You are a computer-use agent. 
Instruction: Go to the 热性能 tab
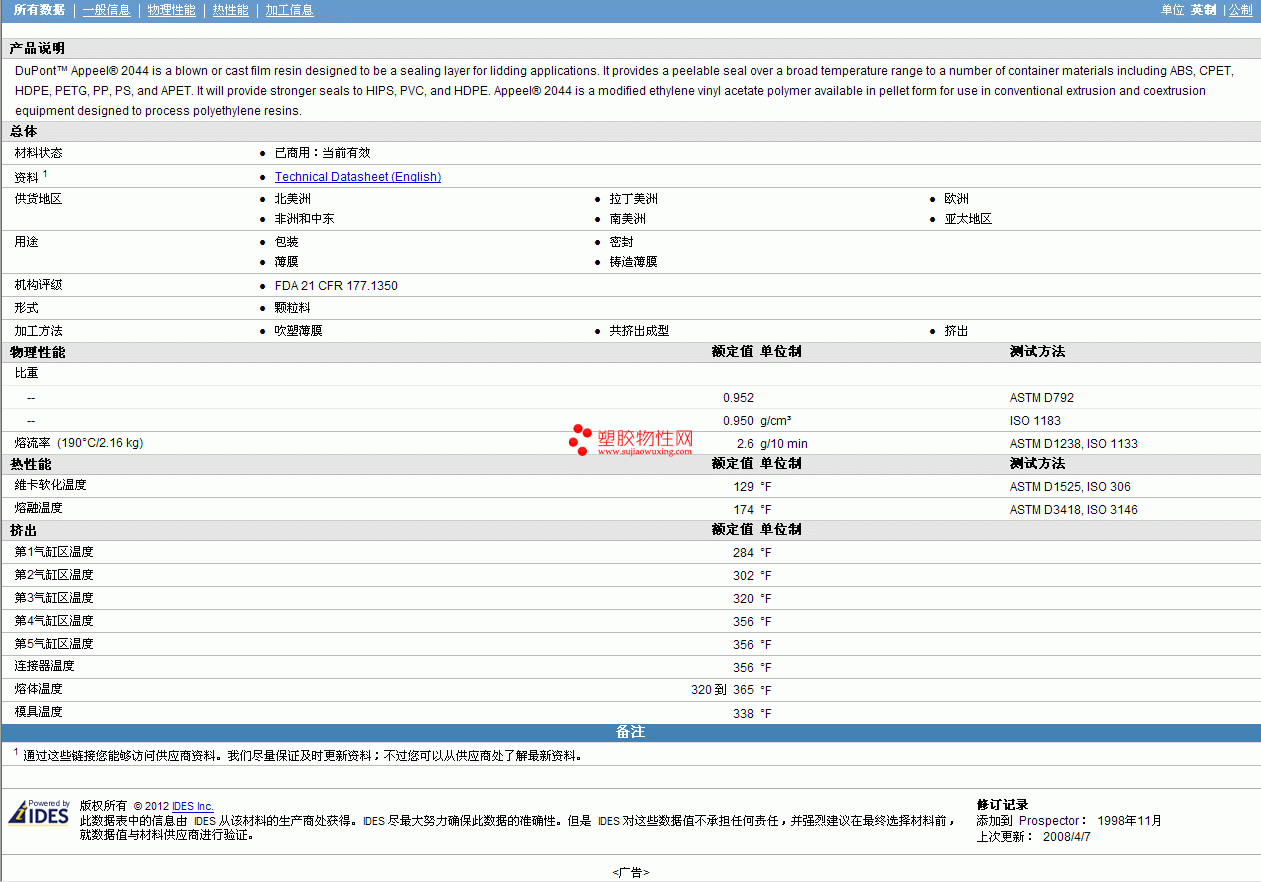point(230,10)
